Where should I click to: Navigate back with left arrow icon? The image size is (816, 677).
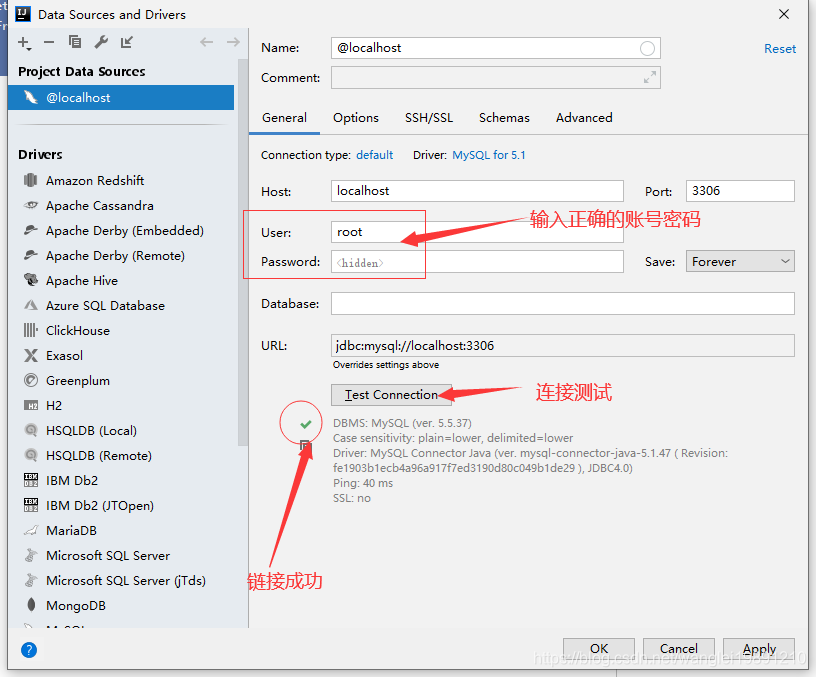click(x=207, y=42)
